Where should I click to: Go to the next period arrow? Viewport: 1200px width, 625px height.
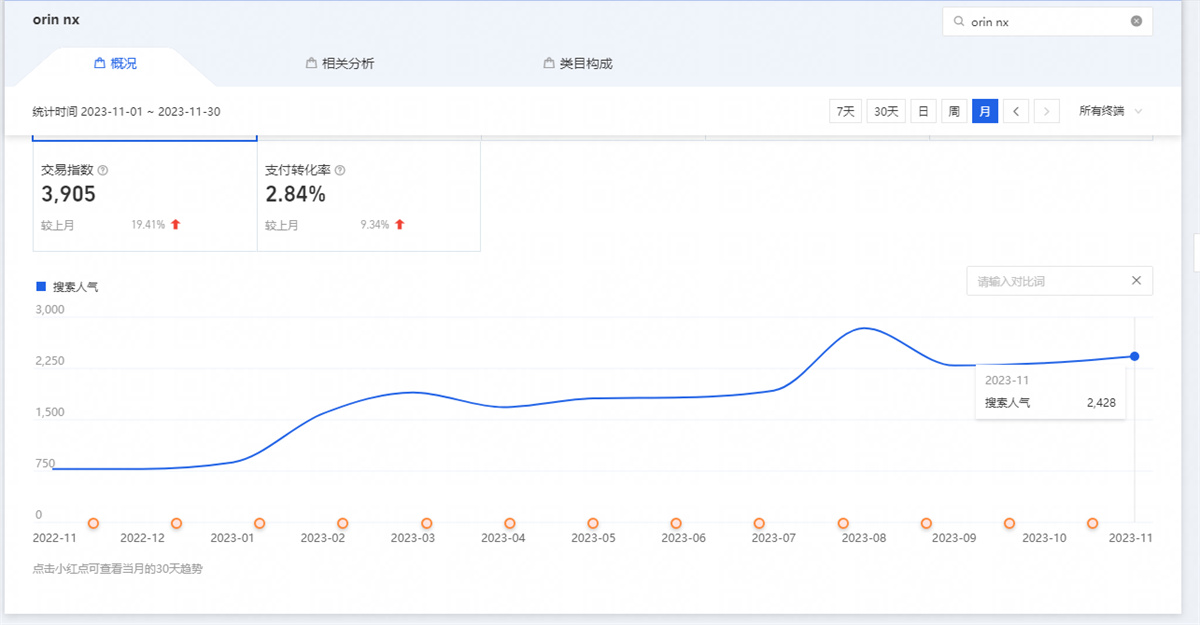(1047, 111)
